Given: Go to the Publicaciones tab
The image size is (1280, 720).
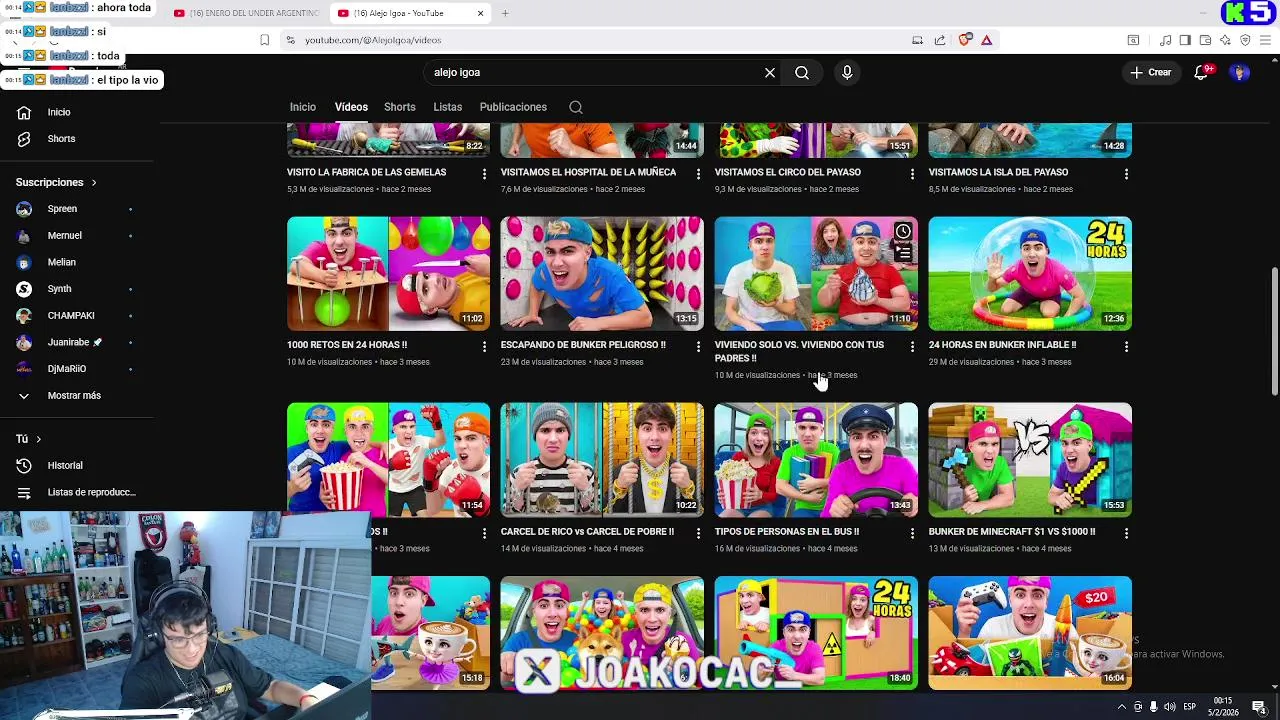Looking at the screenshot, I should point(513,107).
